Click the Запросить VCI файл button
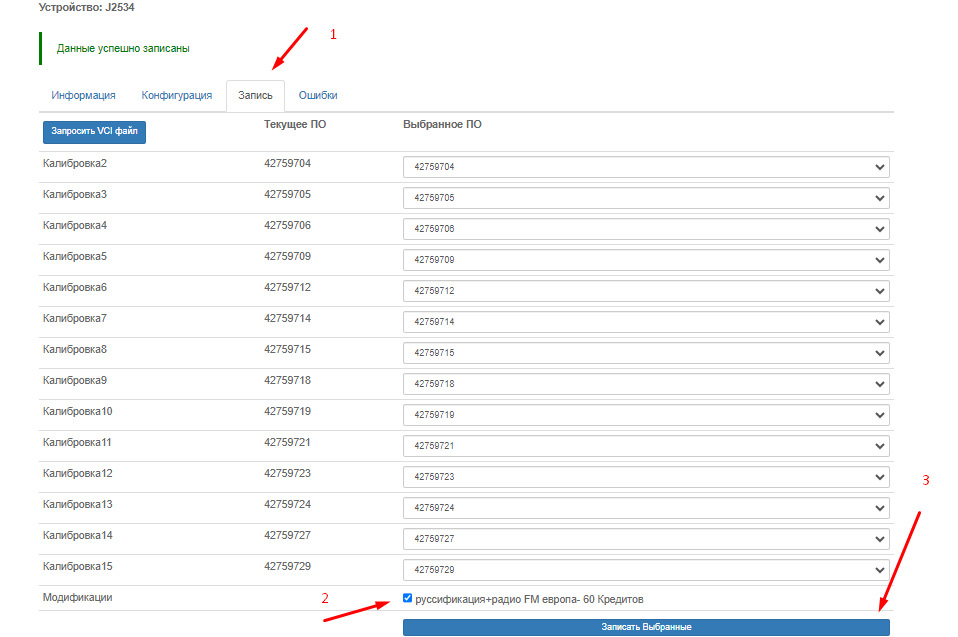The image size is (958, 637). [94, 131]
